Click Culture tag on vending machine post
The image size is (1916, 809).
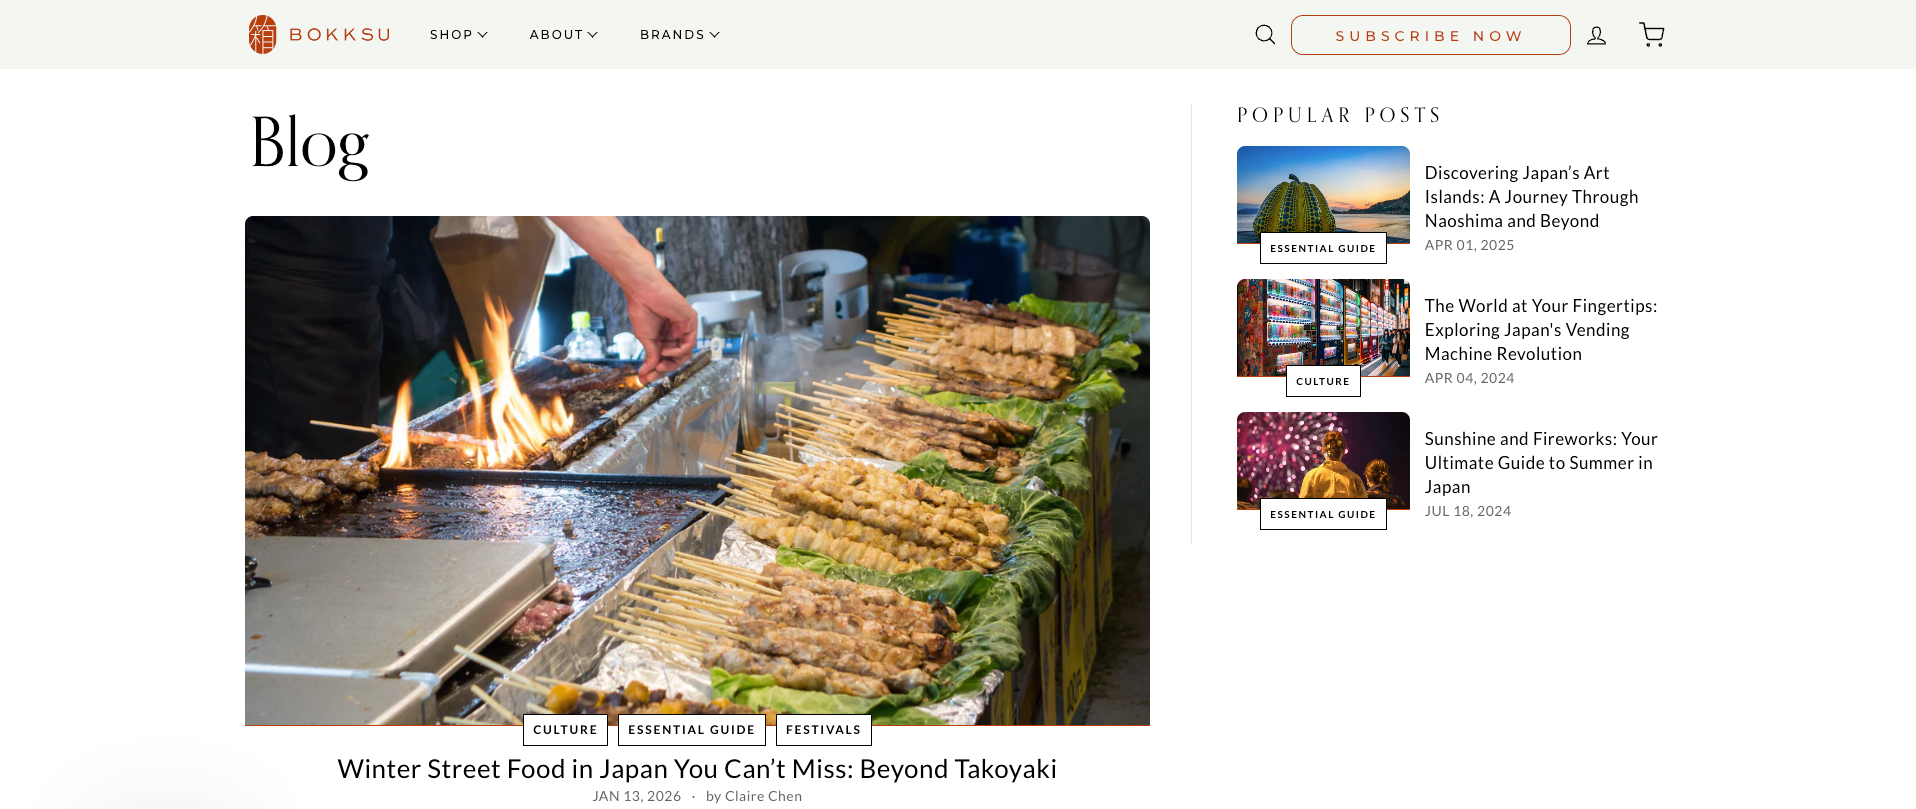pyautogui.click(x=1323, y=381)
